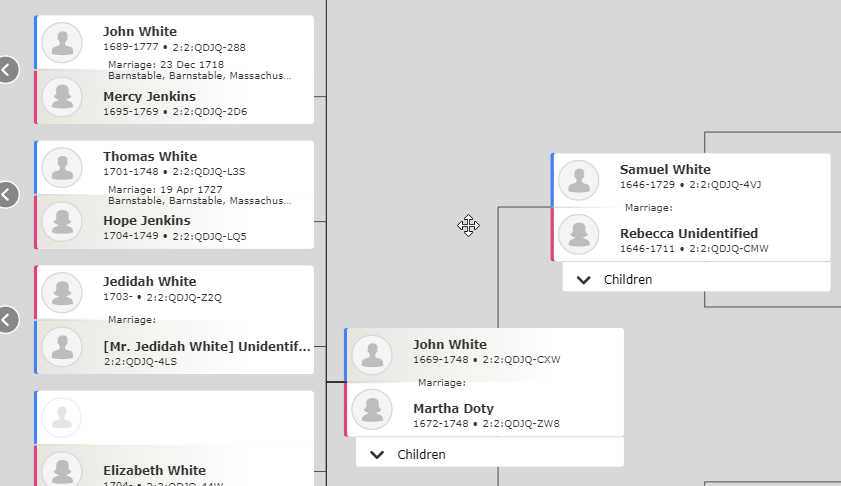Click John White 1669-1748 portrait icon

tap(372, 355)
